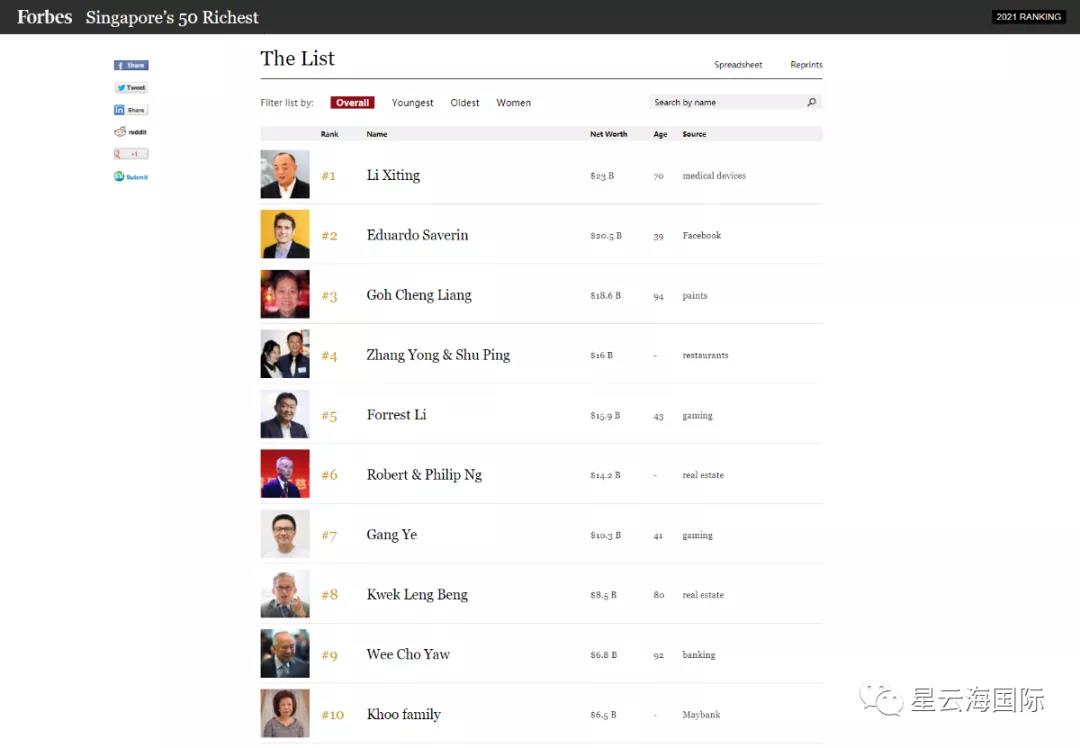
Task: Filter list by Oldest
Action: [x=465, y=103]
